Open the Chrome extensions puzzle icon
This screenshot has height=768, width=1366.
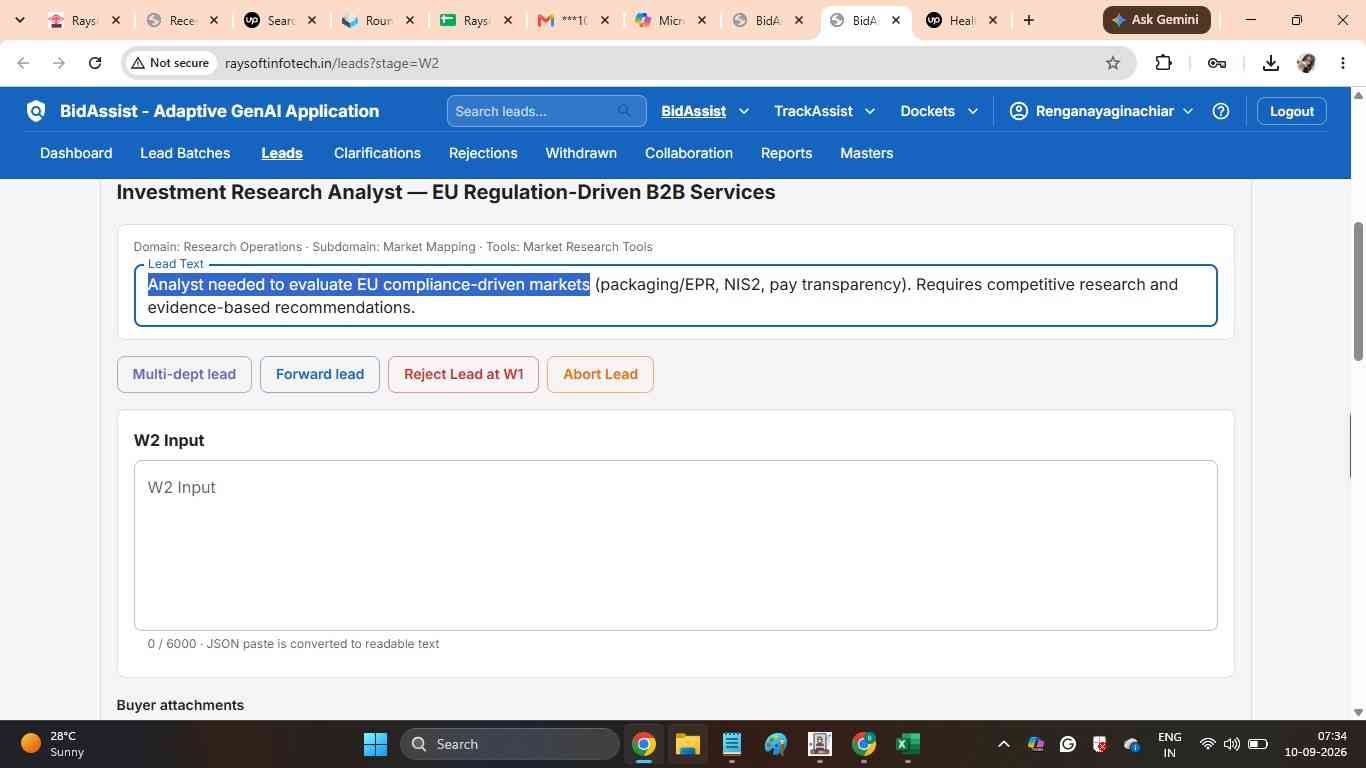click(1163, 63)
